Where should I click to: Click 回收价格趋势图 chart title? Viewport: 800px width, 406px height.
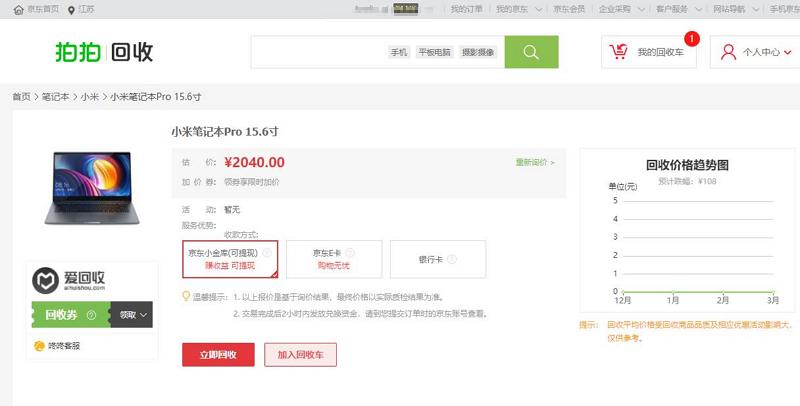(687, 165)
